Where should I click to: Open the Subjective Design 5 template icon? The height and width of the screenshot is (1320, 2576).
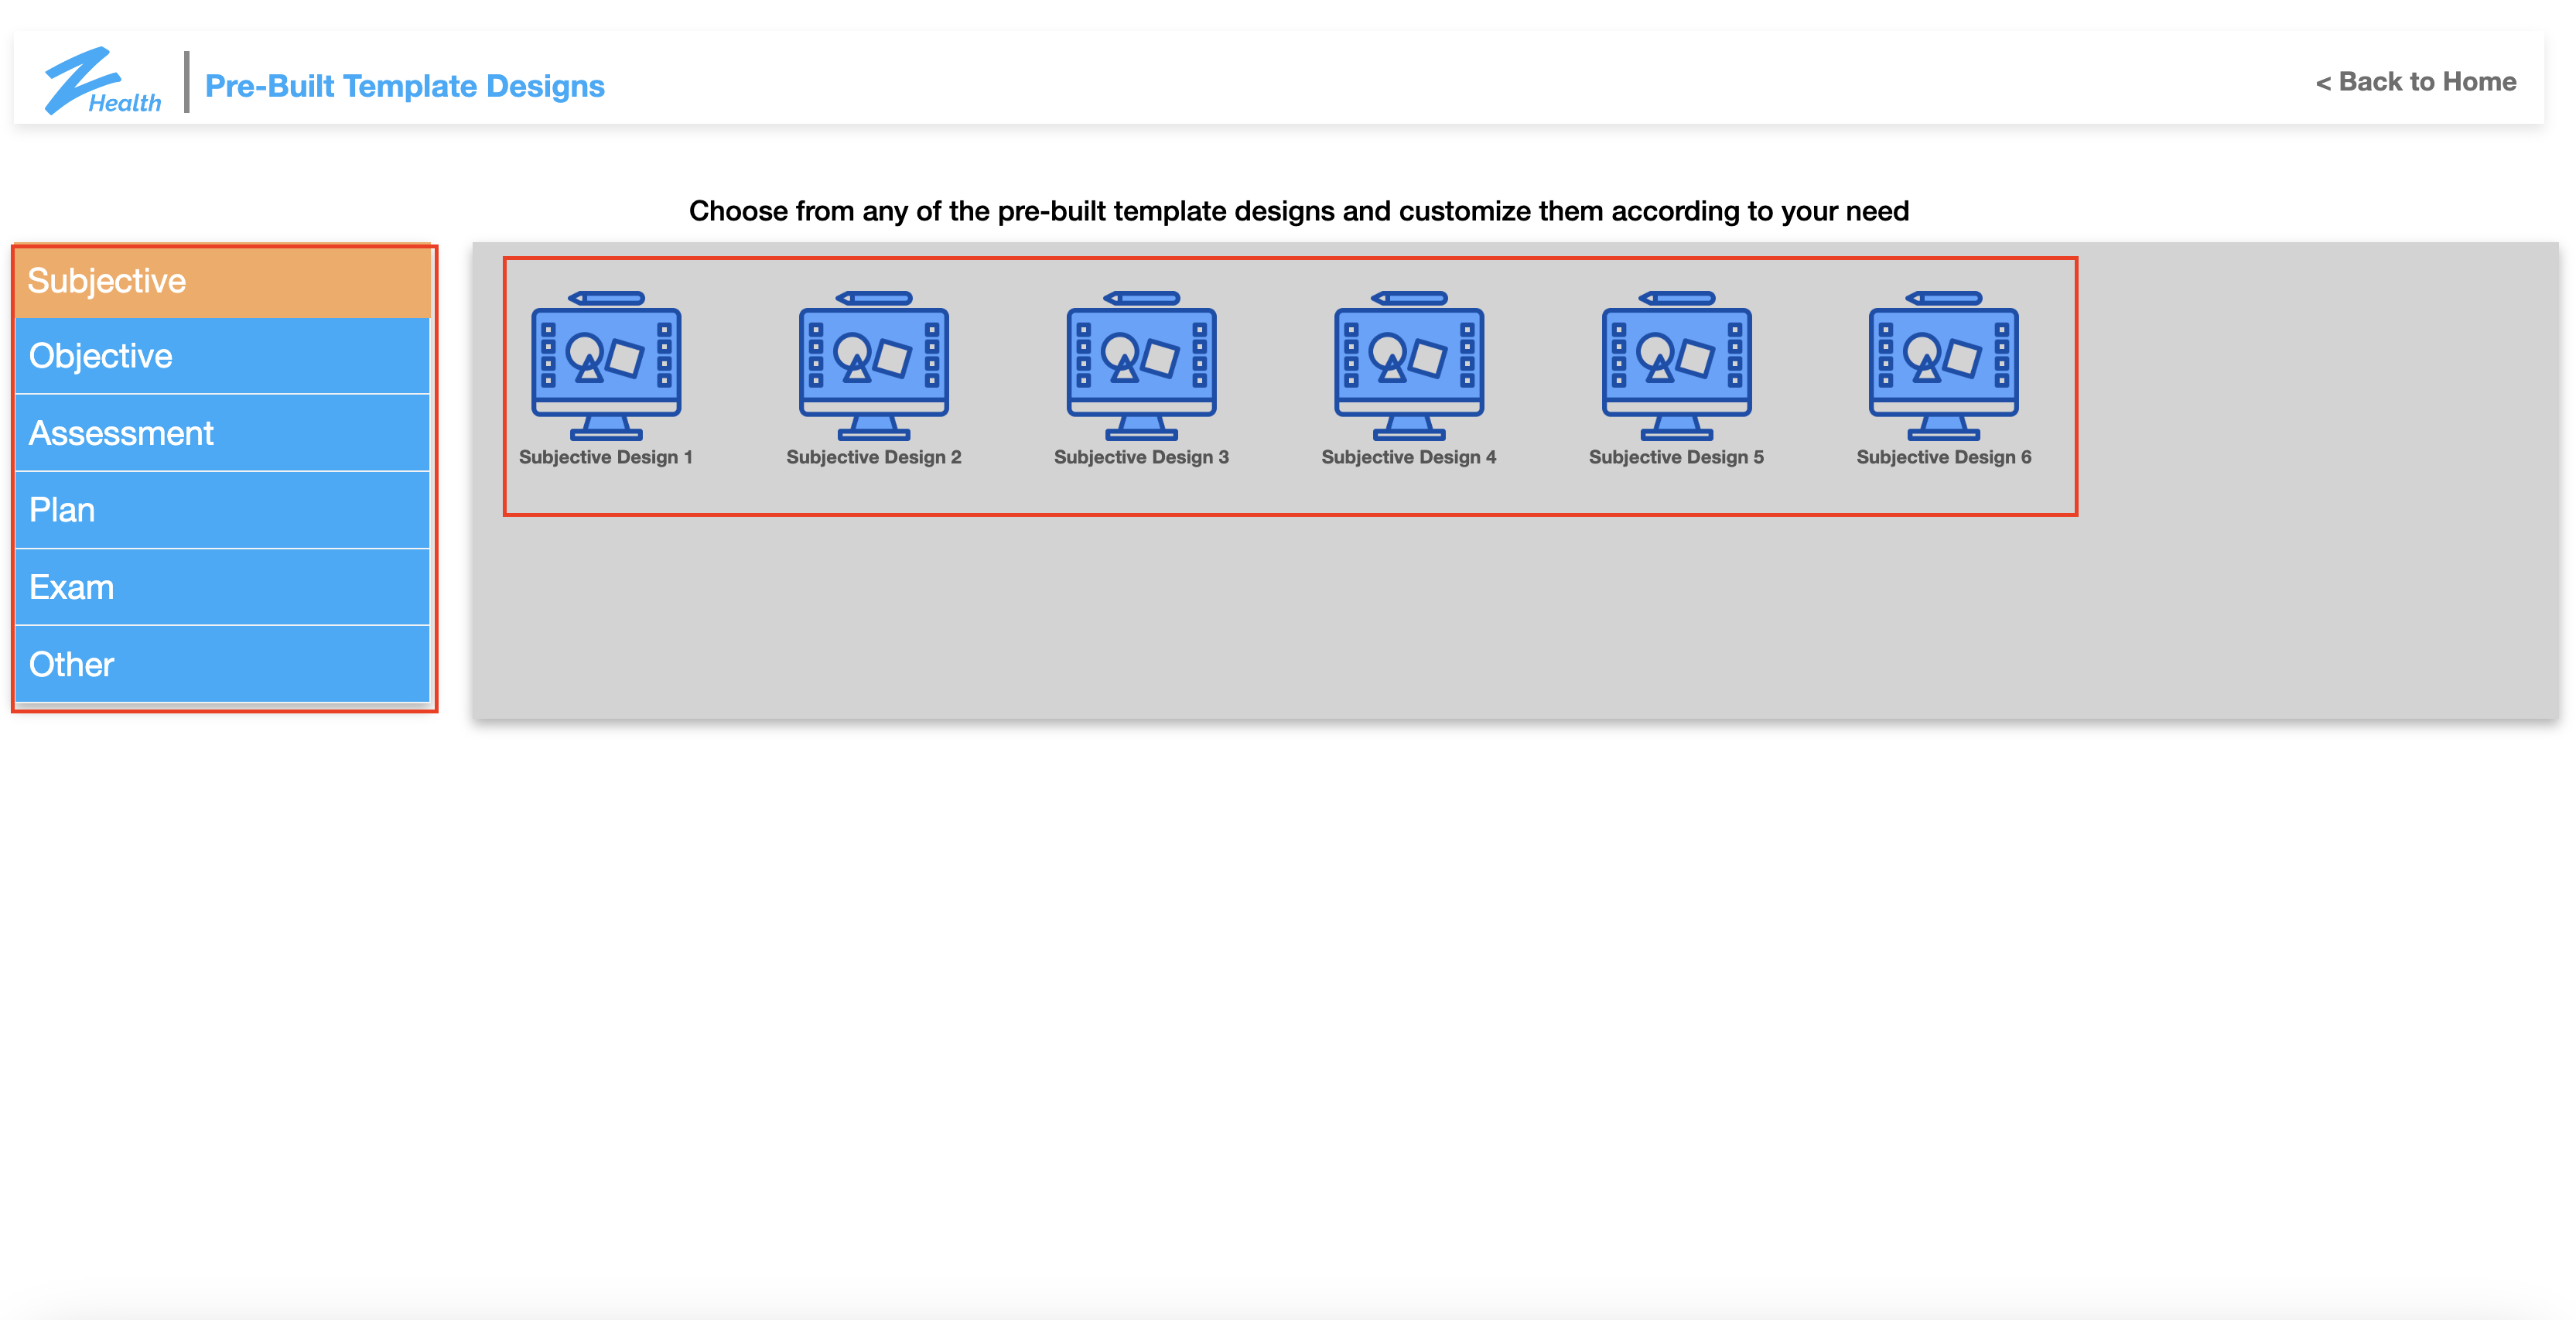(1676, 366)
